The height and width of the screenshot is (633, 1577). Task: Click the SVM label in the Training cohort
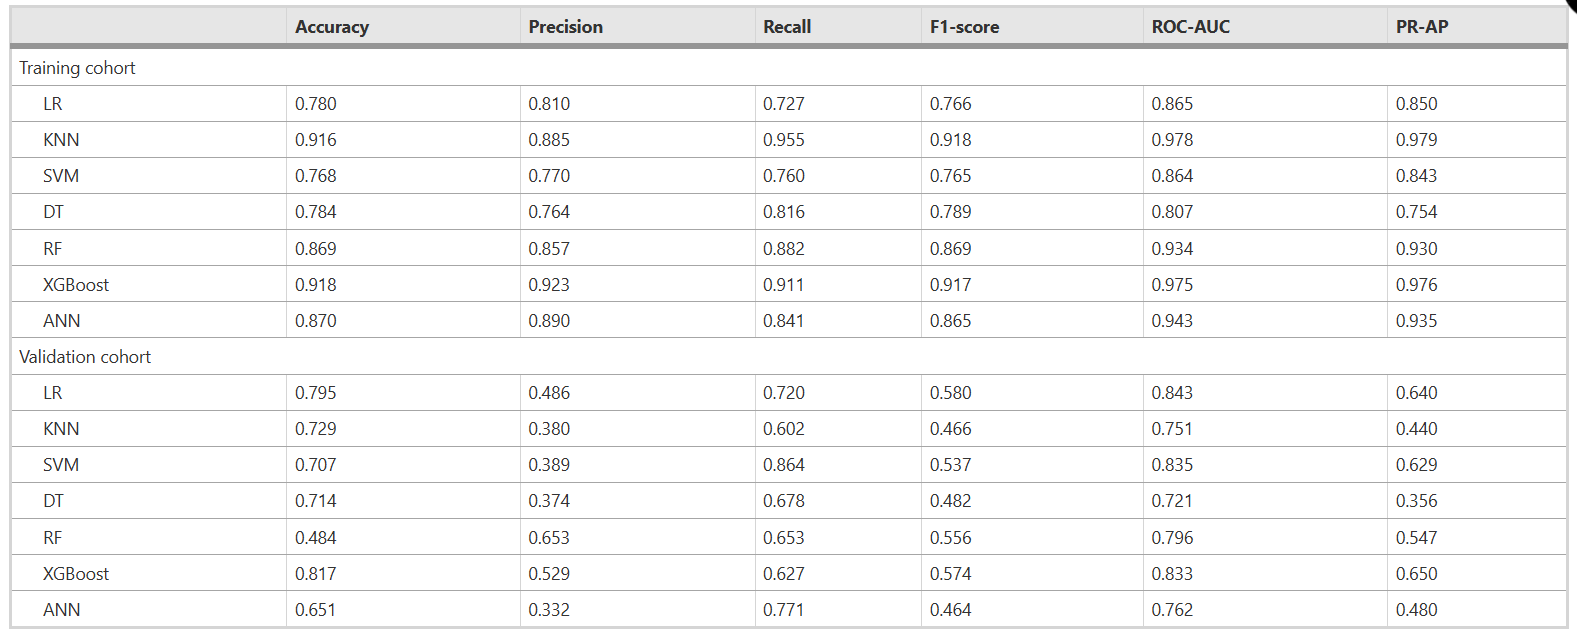pyautogui.click(x=61, y=176)
